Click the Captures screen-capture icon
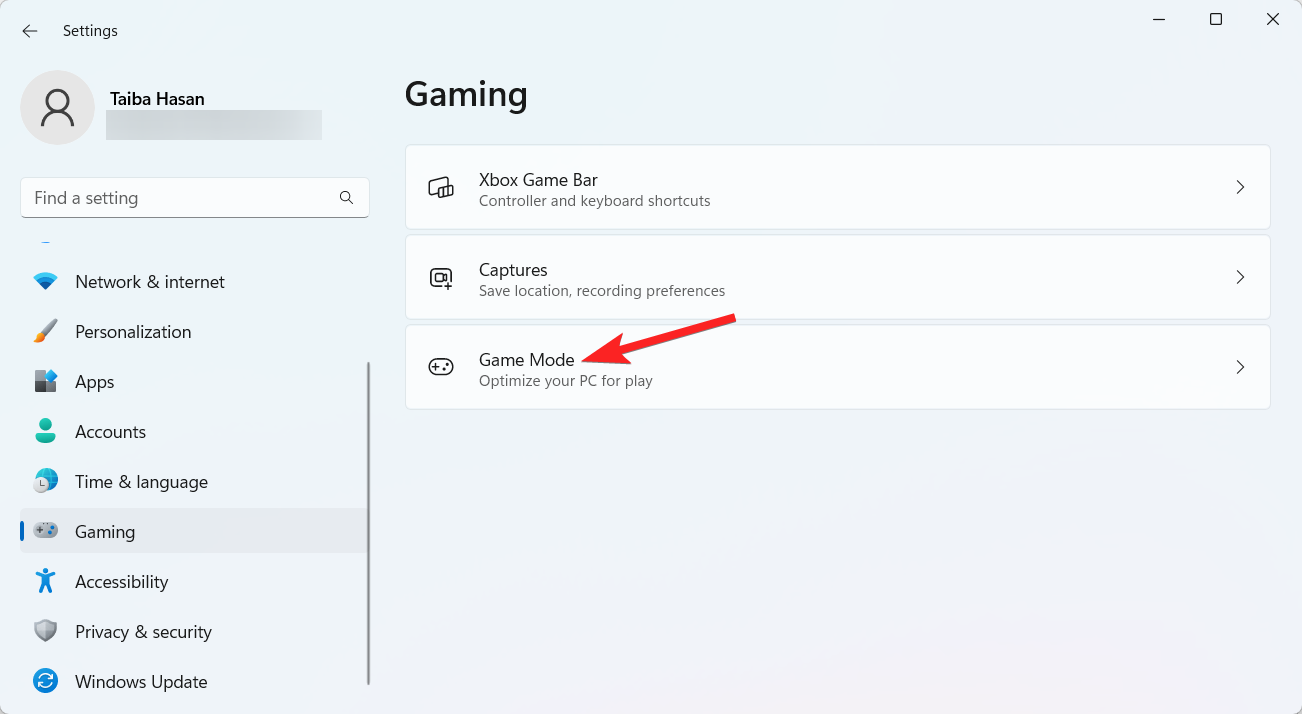The width and height of the screenshot is (1302, 714). click(440, 277)
